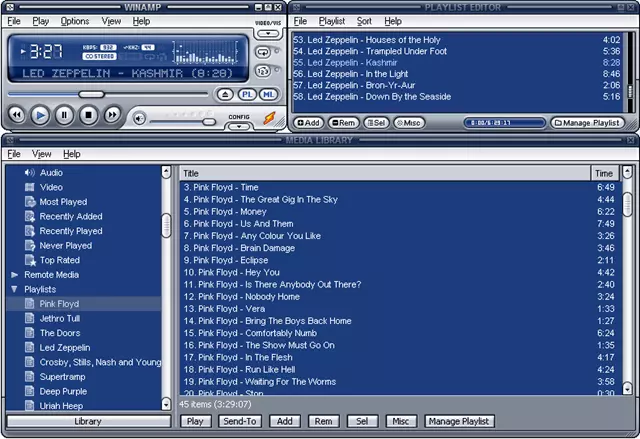Click the Rem button in Playlist Editor
The width and height of the screenshot is (640, 439).
tap(343, 123)
